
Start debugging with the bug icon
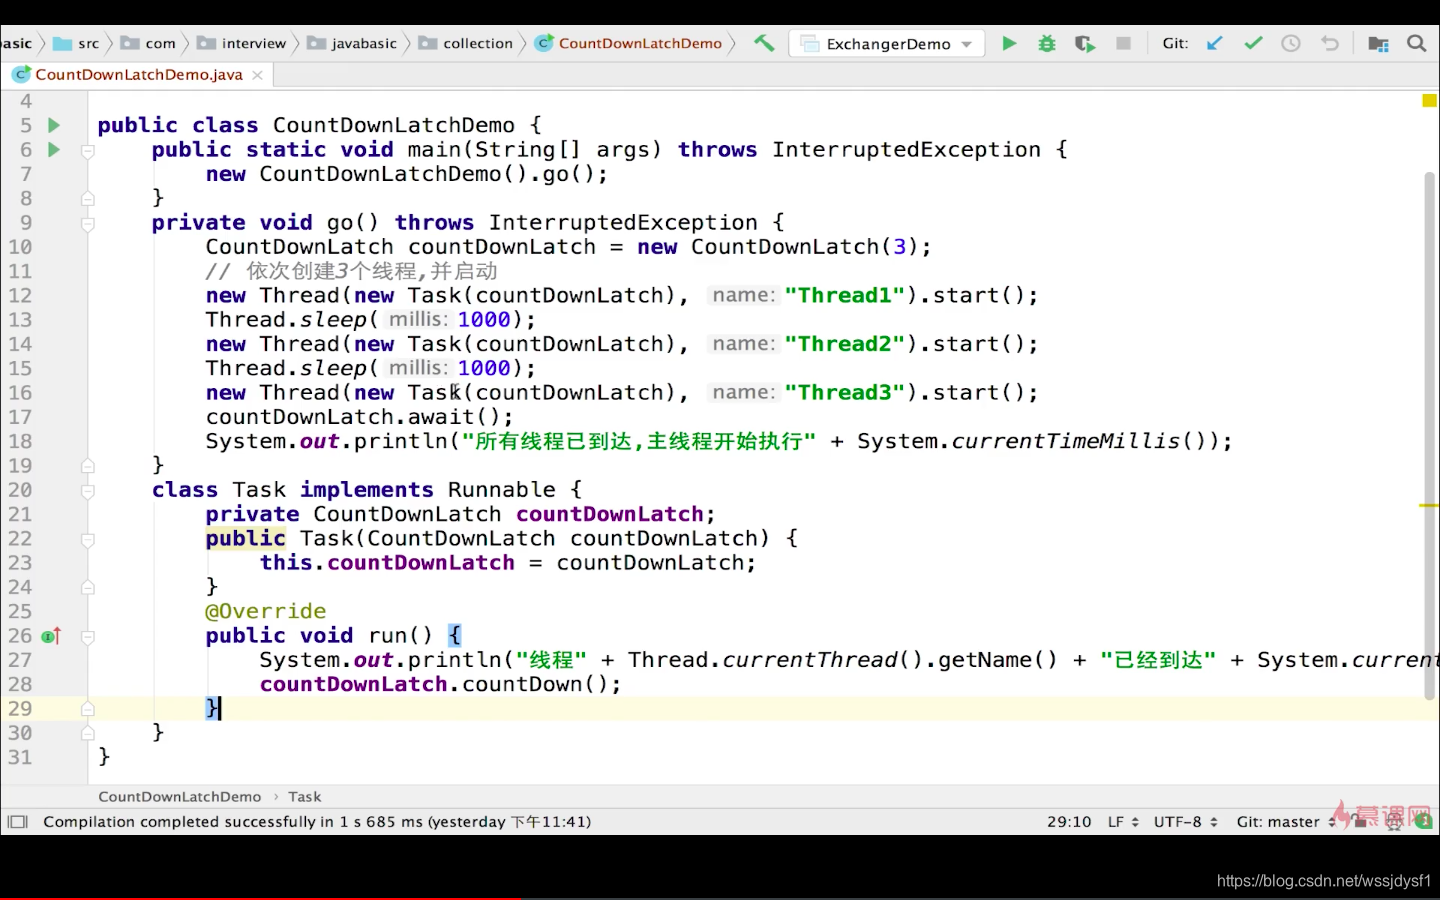pyautogui.click(x=1047, y=43)
